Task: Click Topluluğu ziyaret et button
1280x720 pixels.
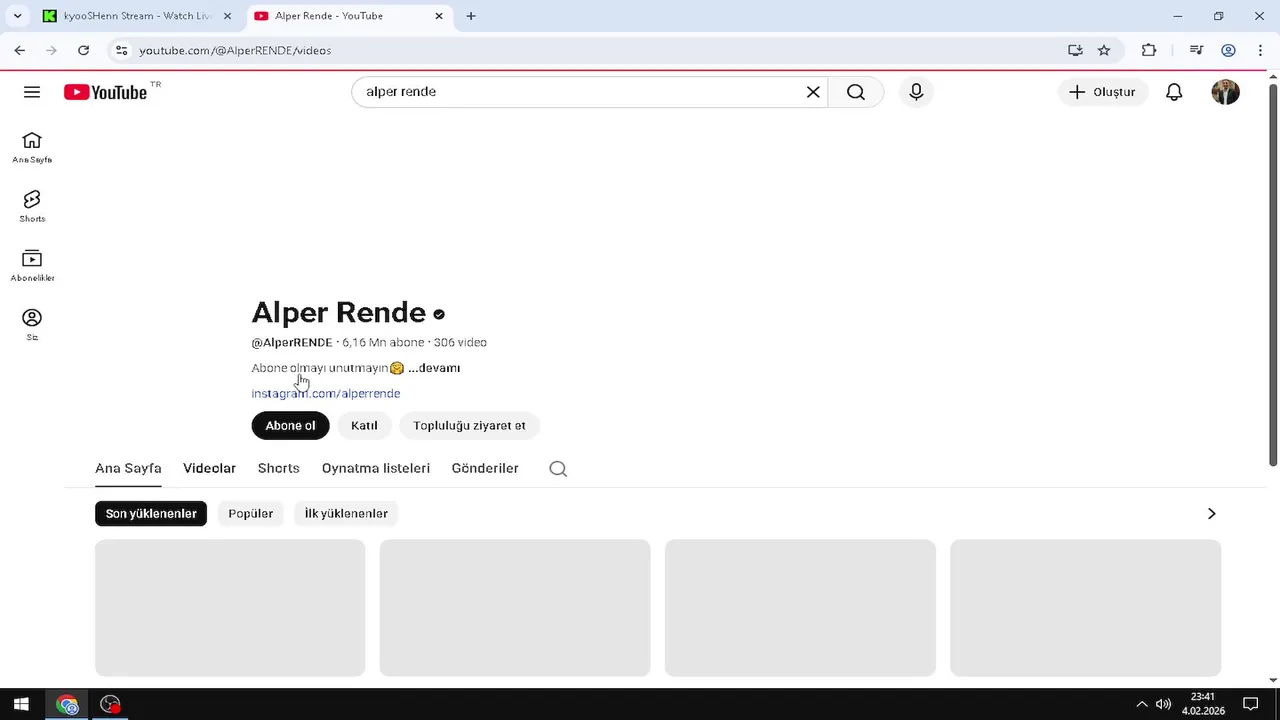Action: tap(469, 425)
